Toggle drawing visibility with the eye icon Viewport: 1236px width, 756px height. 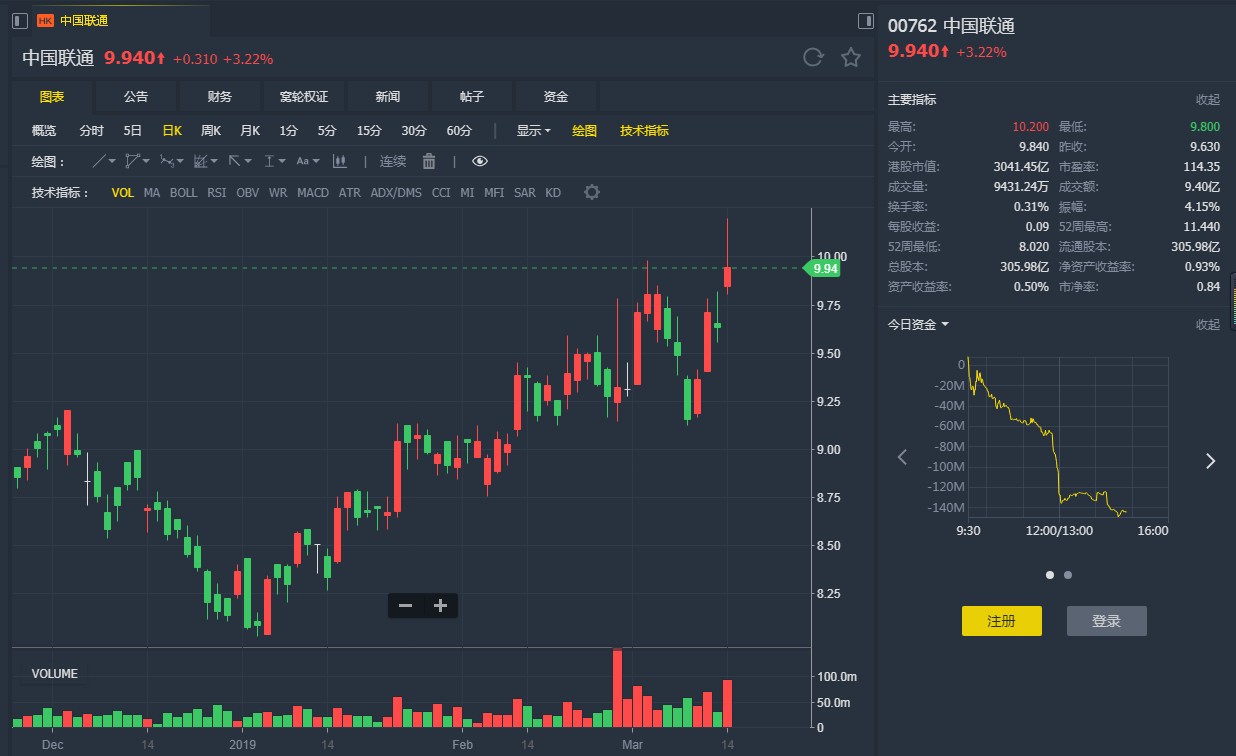pos(480,161)
